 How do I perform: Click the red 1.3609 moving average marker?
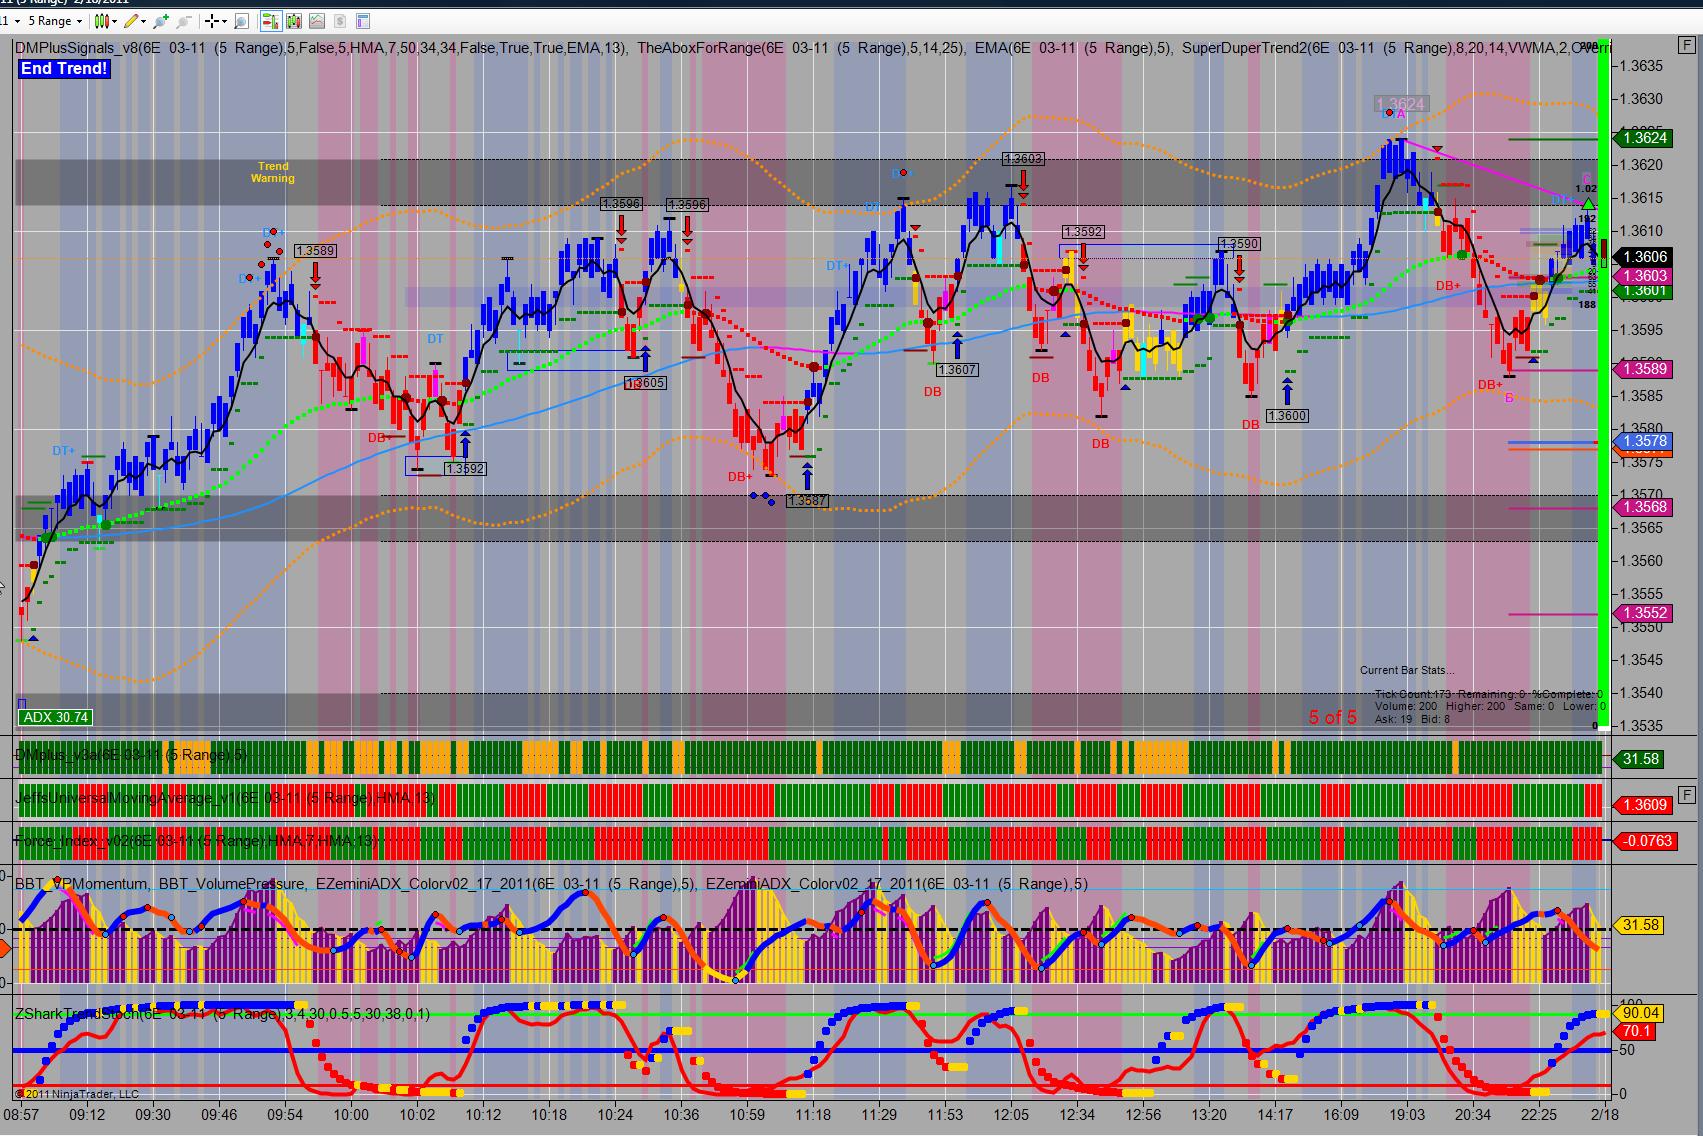(x=1643, y=805)
